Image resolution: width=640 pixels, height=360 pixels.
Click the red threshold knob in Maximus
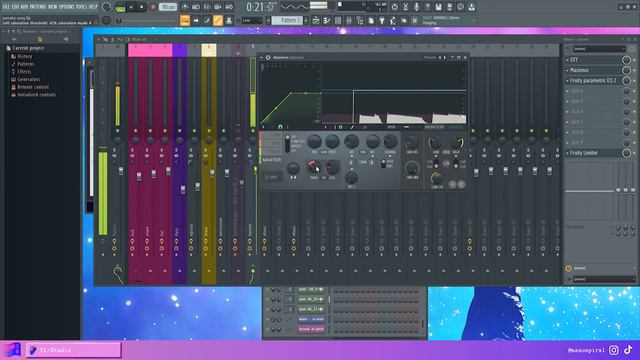[x=314, y=167]
